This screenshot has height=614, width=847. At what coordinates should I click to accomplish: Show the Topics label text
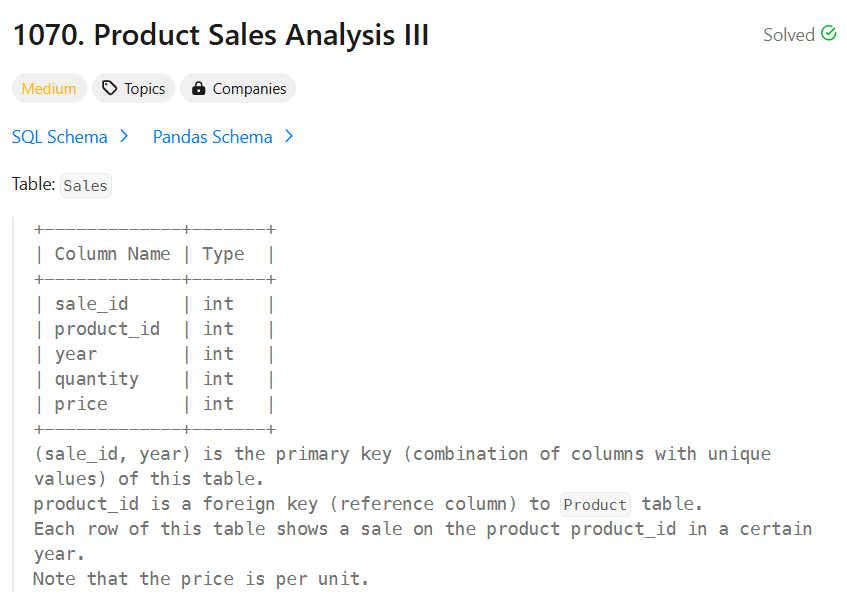pos(144,89)
